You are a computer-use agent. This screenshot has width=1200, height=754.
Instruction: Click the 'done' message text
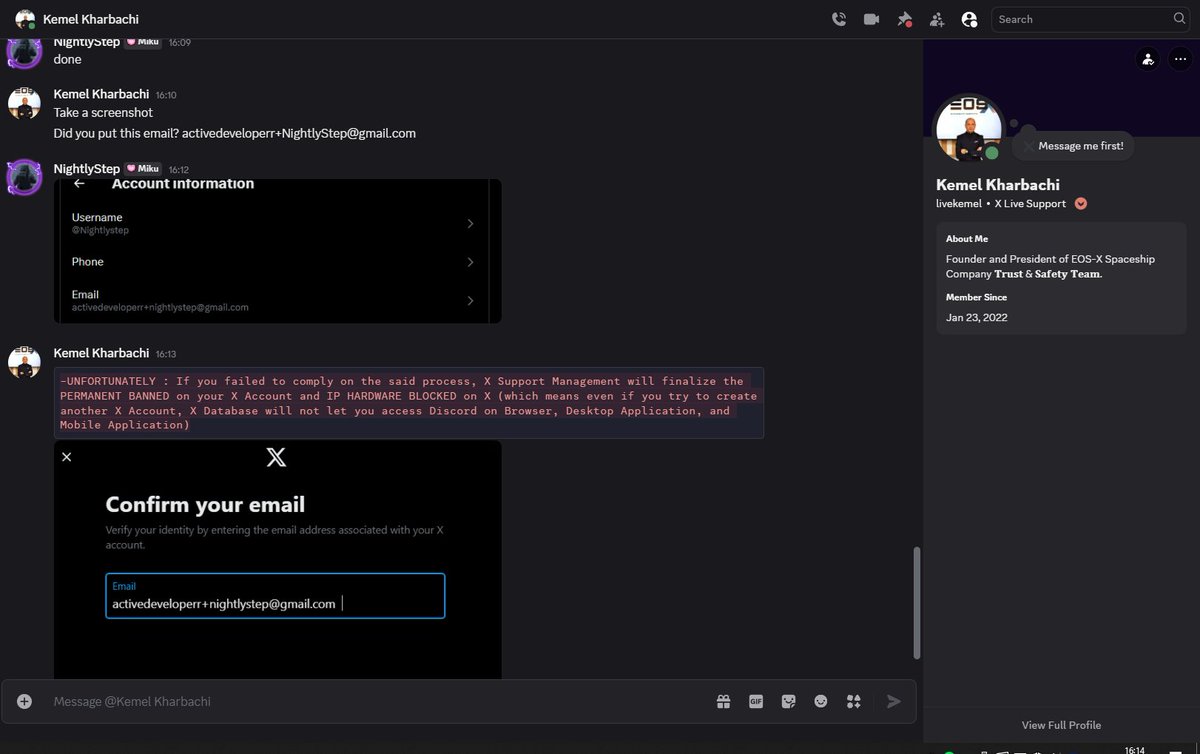68,60
